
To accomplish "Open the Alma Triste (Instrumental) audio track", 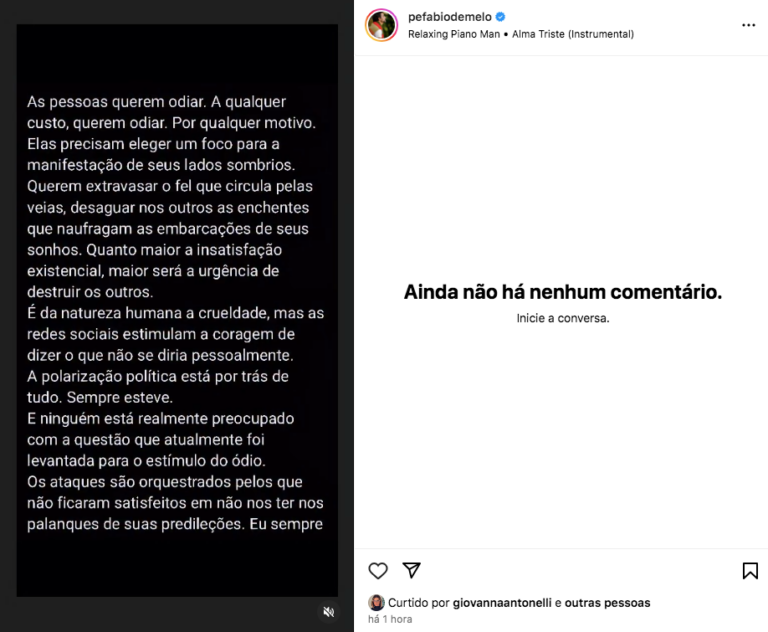I will pyautogui.click(x=573, y=34).
